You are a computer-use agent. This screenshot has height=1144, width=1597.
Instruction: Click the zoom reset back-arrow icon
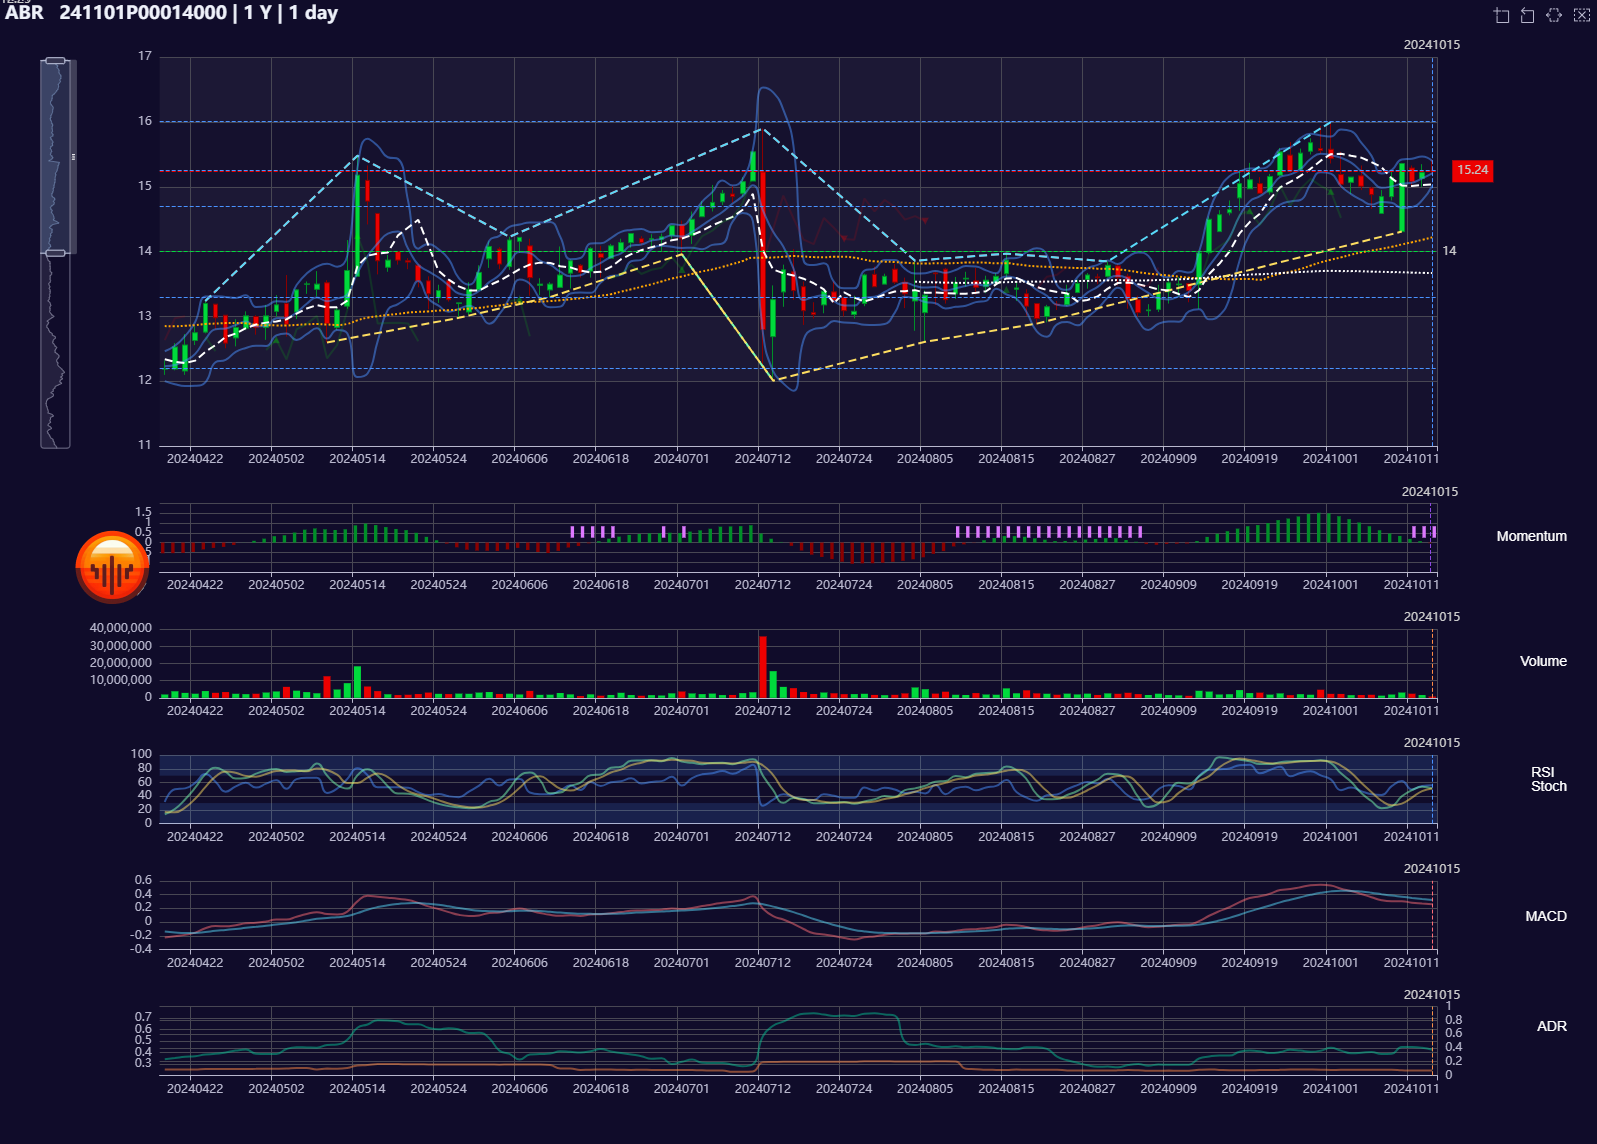[1527, 15]
